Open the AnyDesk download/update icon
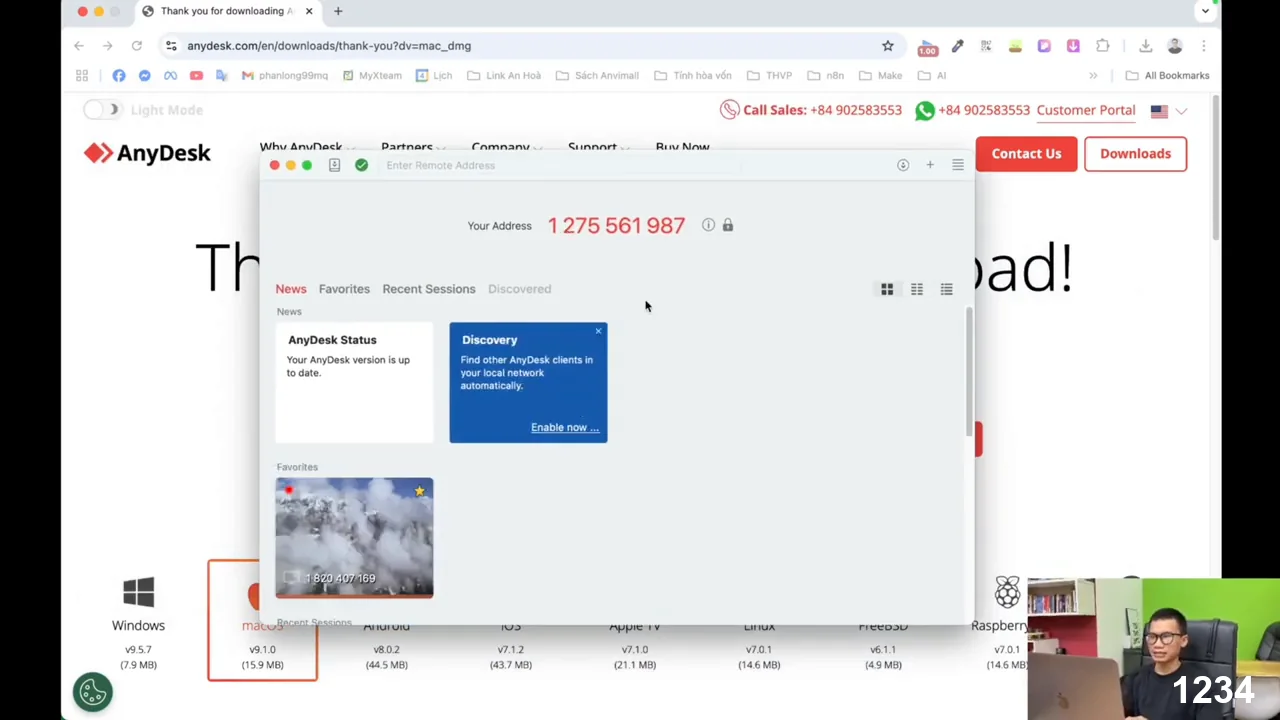Image resolution: width=1280 pixels, height=720 pixels. pyautogui.click(x=903, y=165)
